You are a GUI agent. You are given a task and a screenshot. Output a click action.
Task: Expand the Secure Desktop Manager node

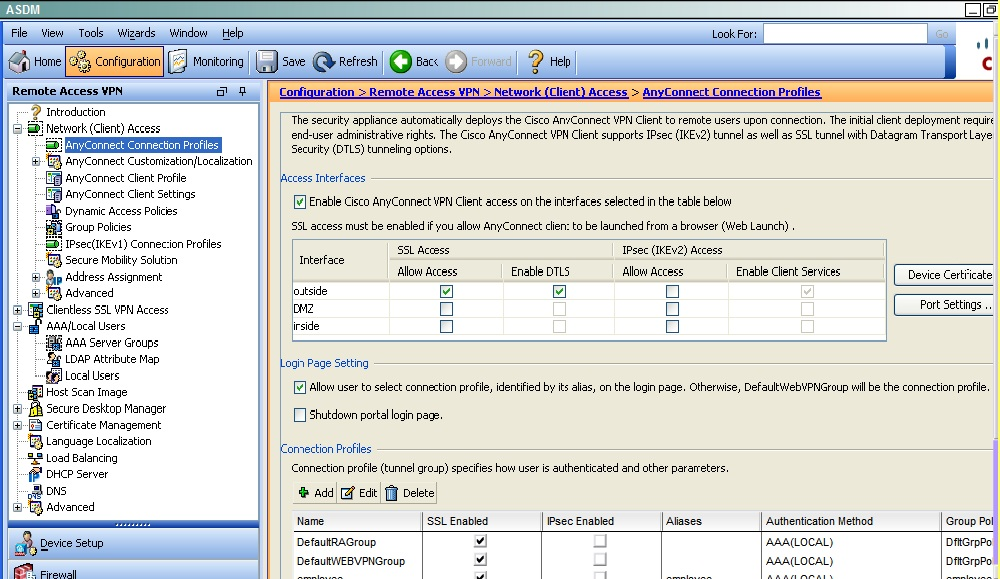click(x=18, y=409)
